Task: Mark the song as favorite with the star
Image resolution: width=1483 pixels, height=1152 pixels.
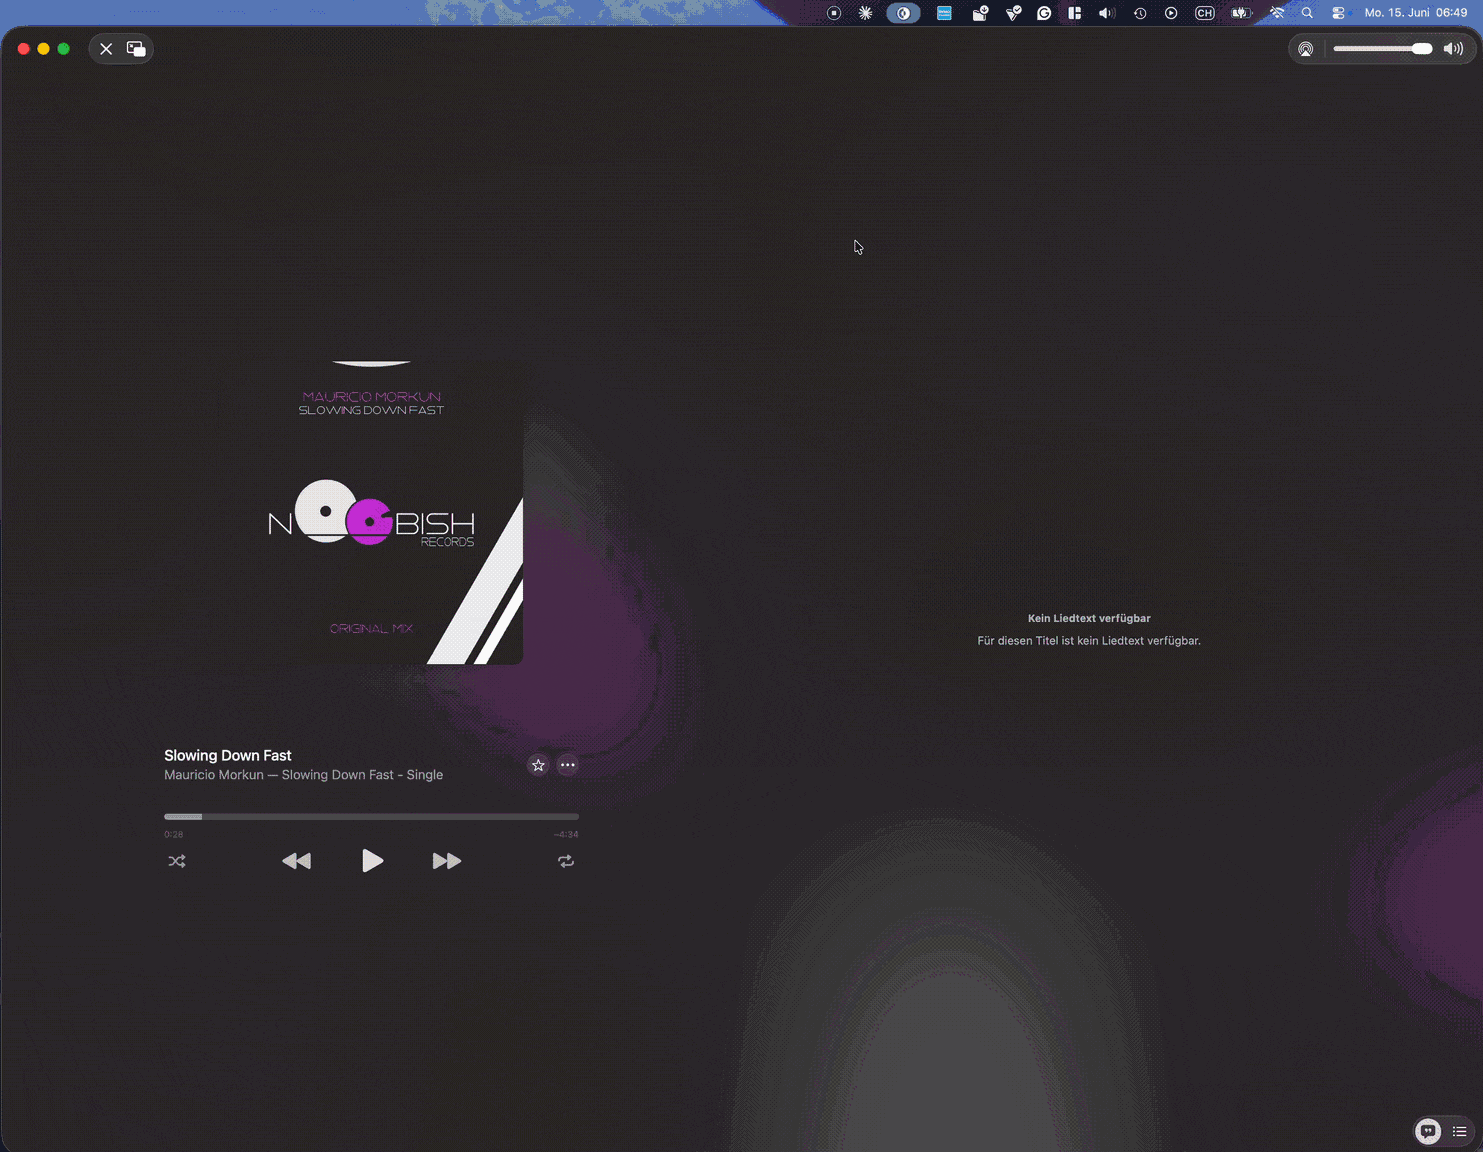Action: pos(538,765)
